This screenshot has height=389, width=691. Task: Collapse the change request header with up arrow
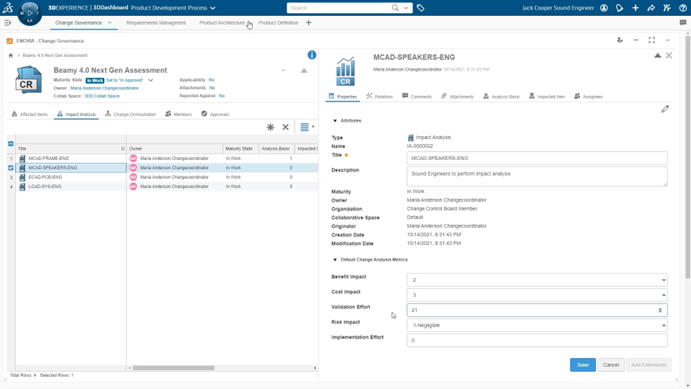click(304, 70)
